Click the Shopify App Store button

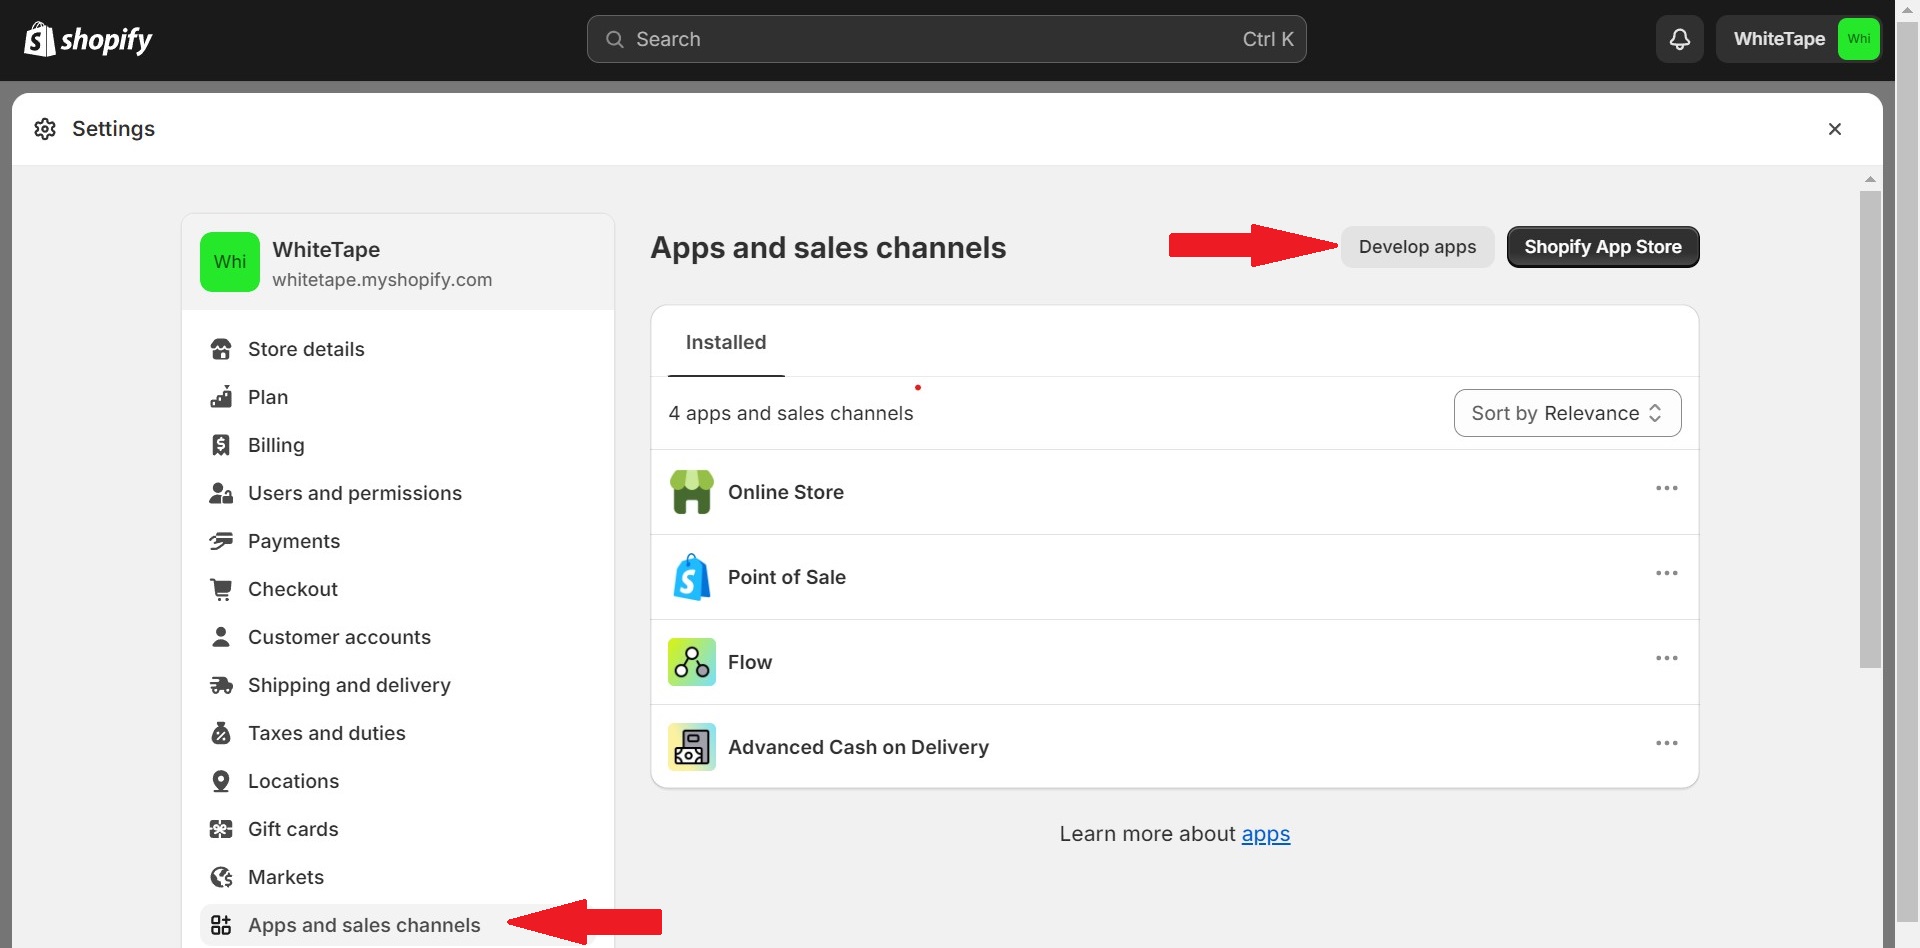(1603, 247)
